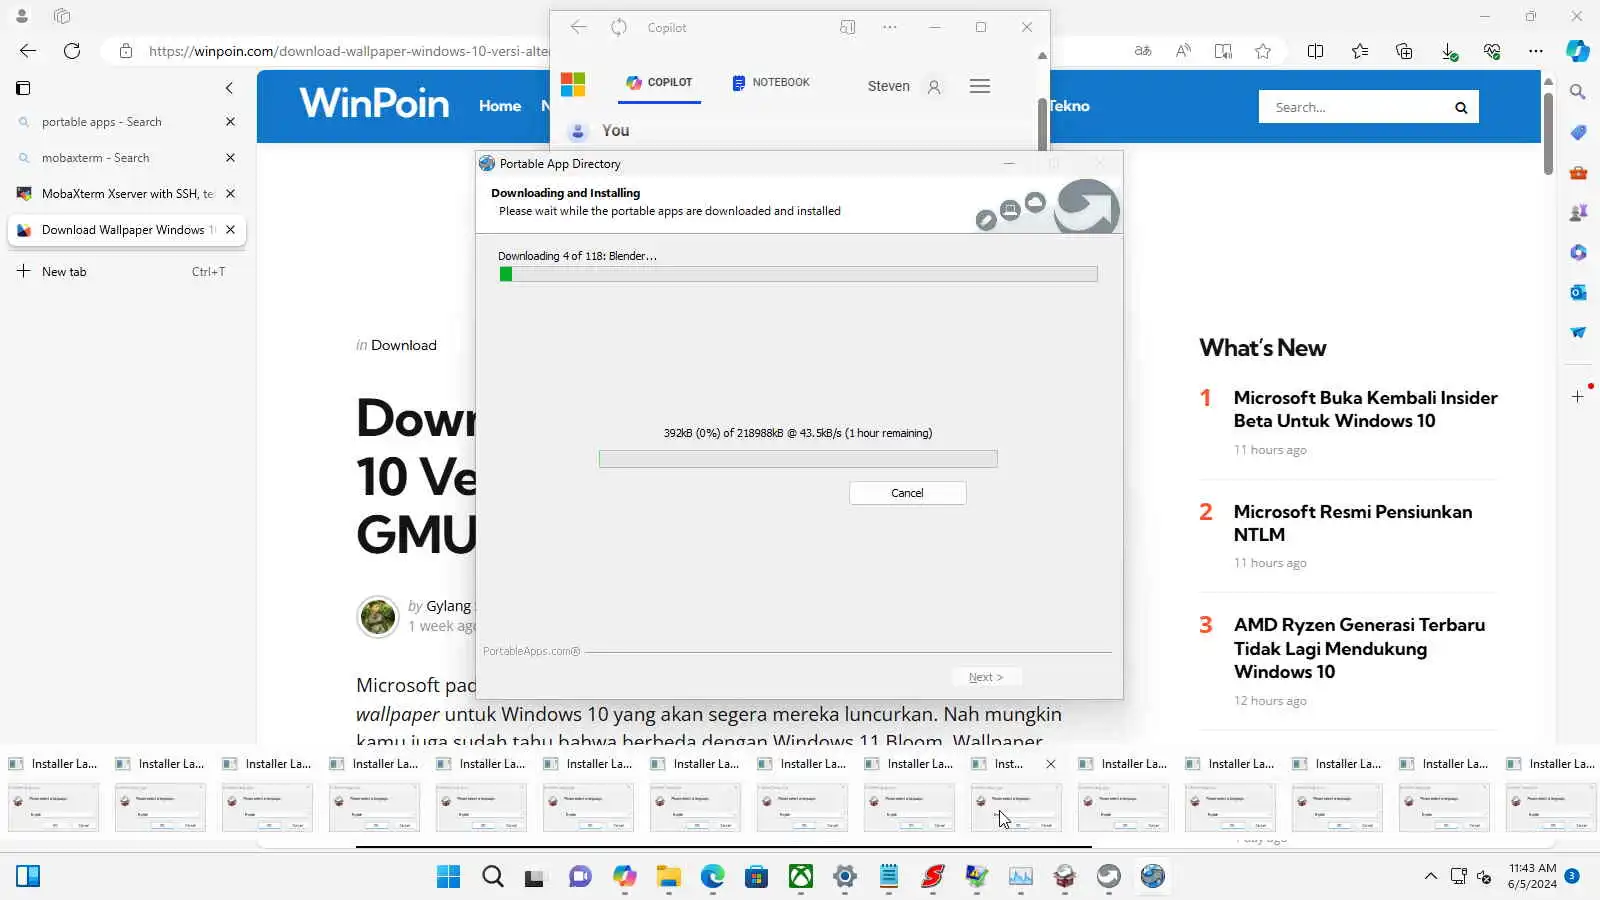The width and height of the screenshot is (1600, 900).
Task: Add this page to favorites with star icon
Action: pyautogui.click(x=1263, y=51)
